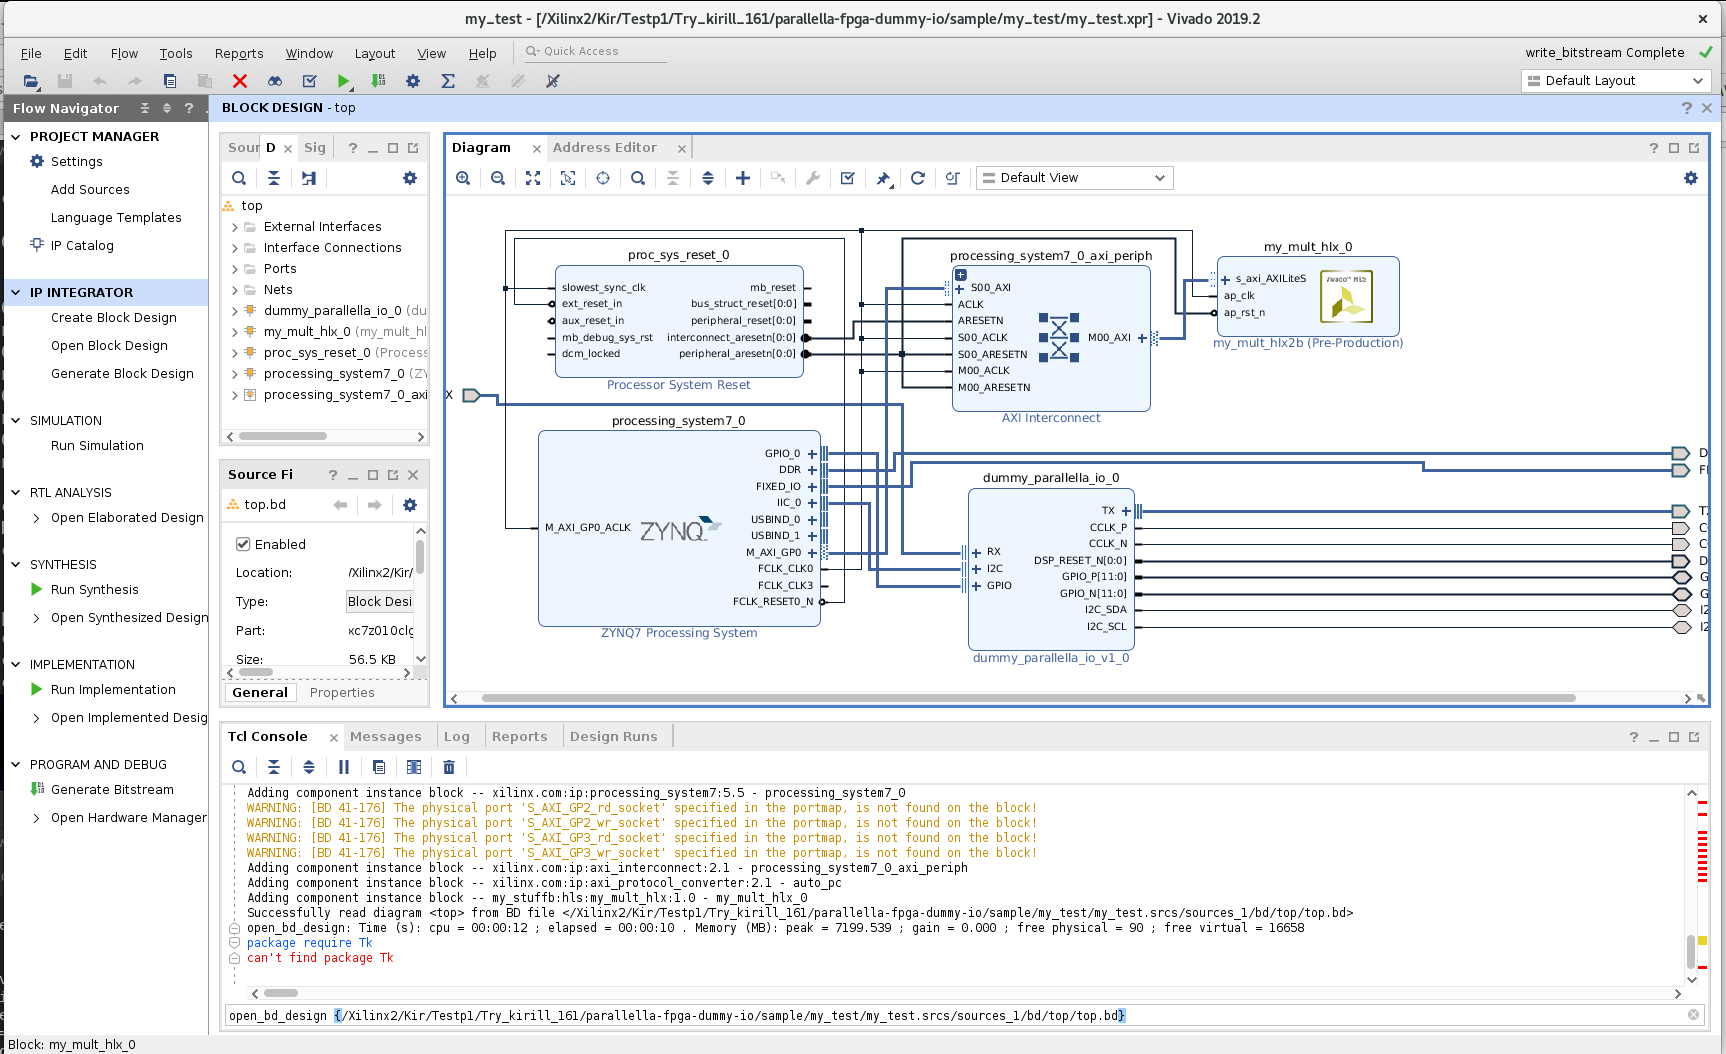
Task: Click the pin diagram toolbar icon
Action: [x=883, y=178]
